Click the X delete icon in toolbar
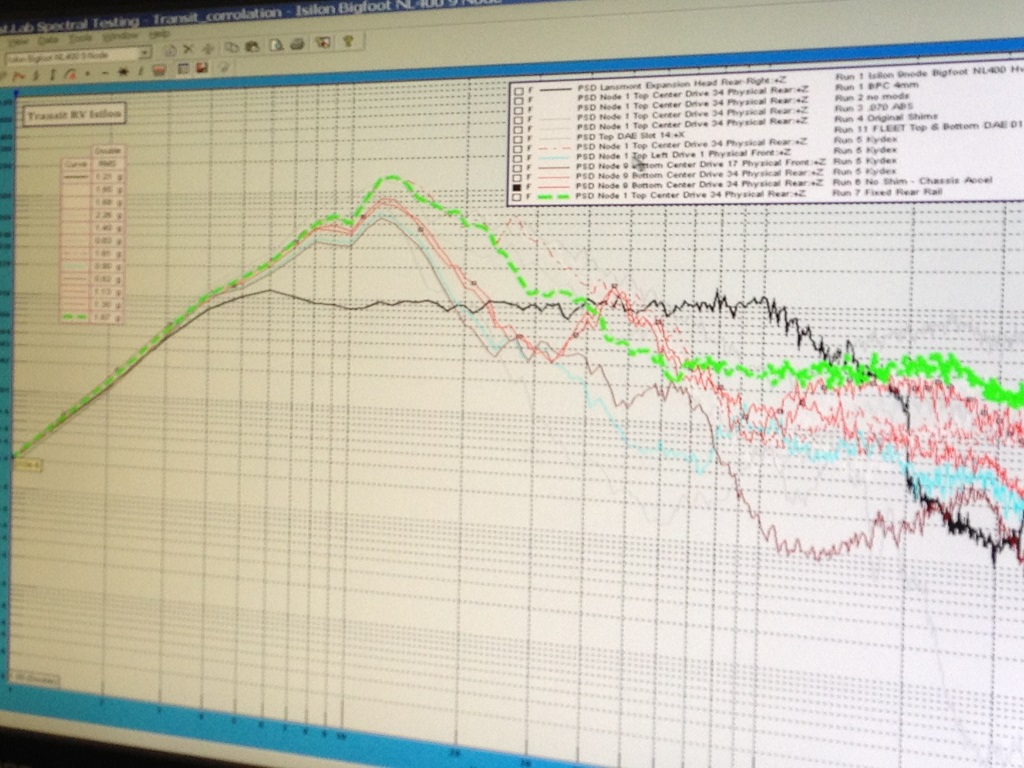1024x768 pixels. click(188, 47)
